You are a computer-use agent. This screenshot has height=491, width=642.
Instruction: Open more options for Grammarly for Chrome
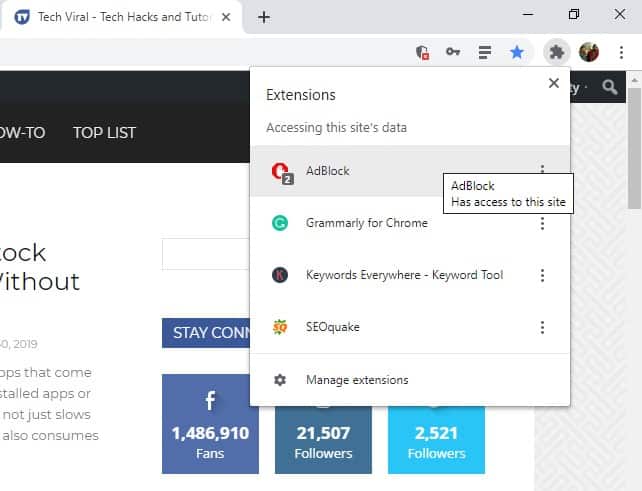542,223
